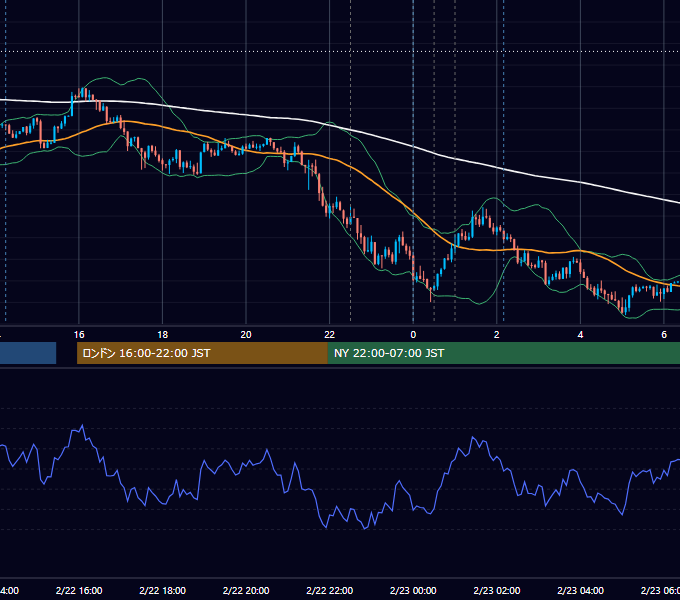Click the 22 hour axis label
Viewport: 680px width, 600px height.
(330, 335)
